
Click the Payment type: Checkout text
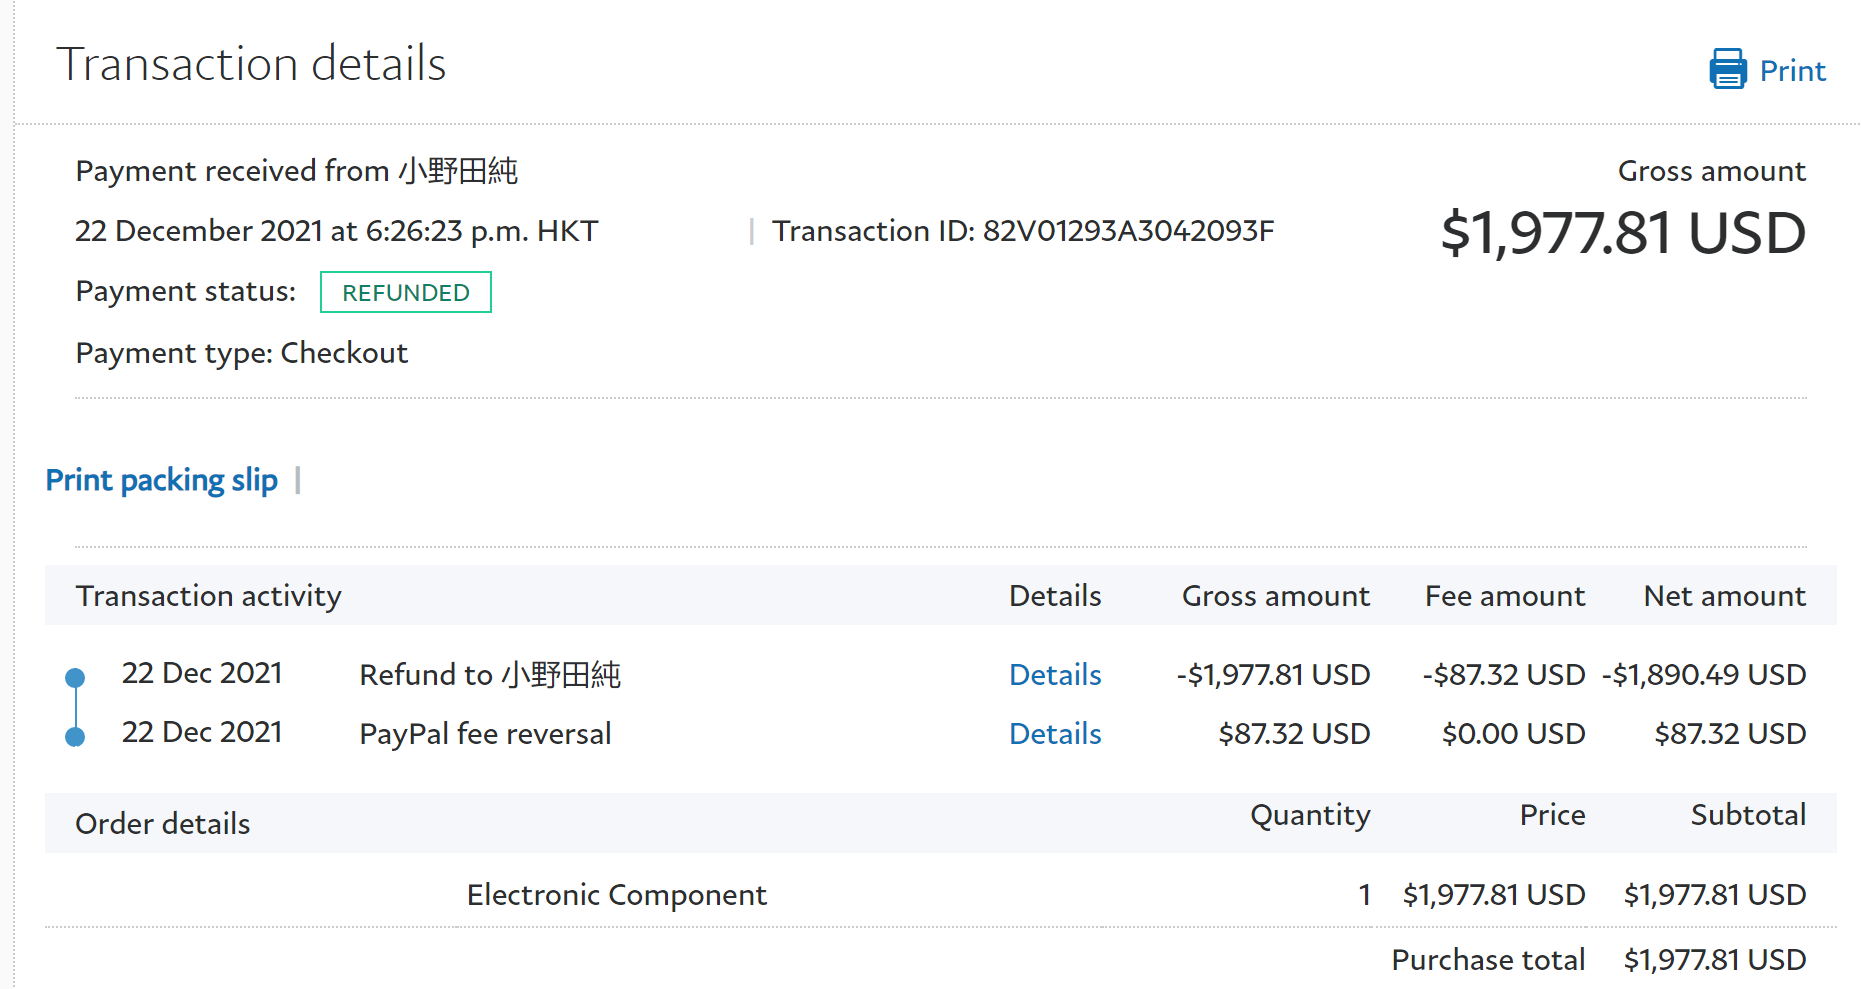pyautogui.click(x=242, y=353)
